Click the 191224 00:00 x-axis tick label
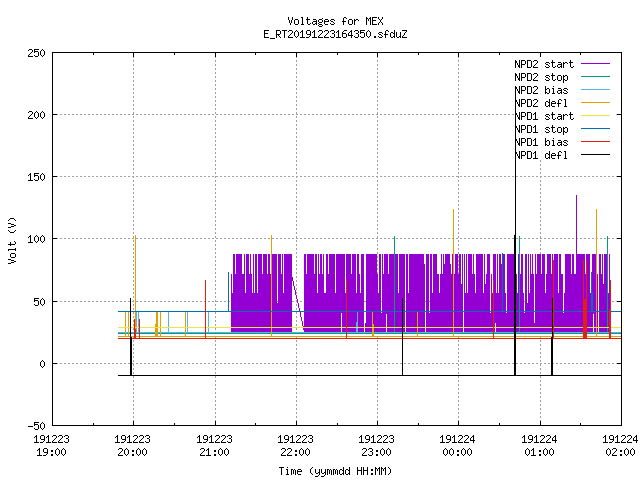This screenshot has height=480, width=640. tap(458, 446)
